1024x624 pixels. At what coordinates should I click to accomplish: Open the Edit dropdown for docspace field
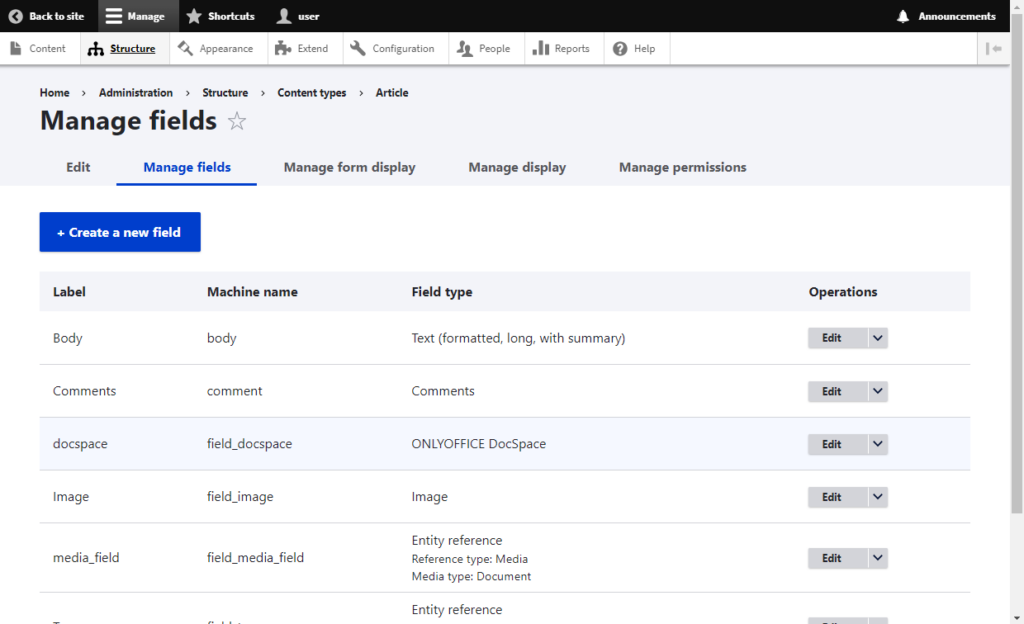click(x=877, y=444)
